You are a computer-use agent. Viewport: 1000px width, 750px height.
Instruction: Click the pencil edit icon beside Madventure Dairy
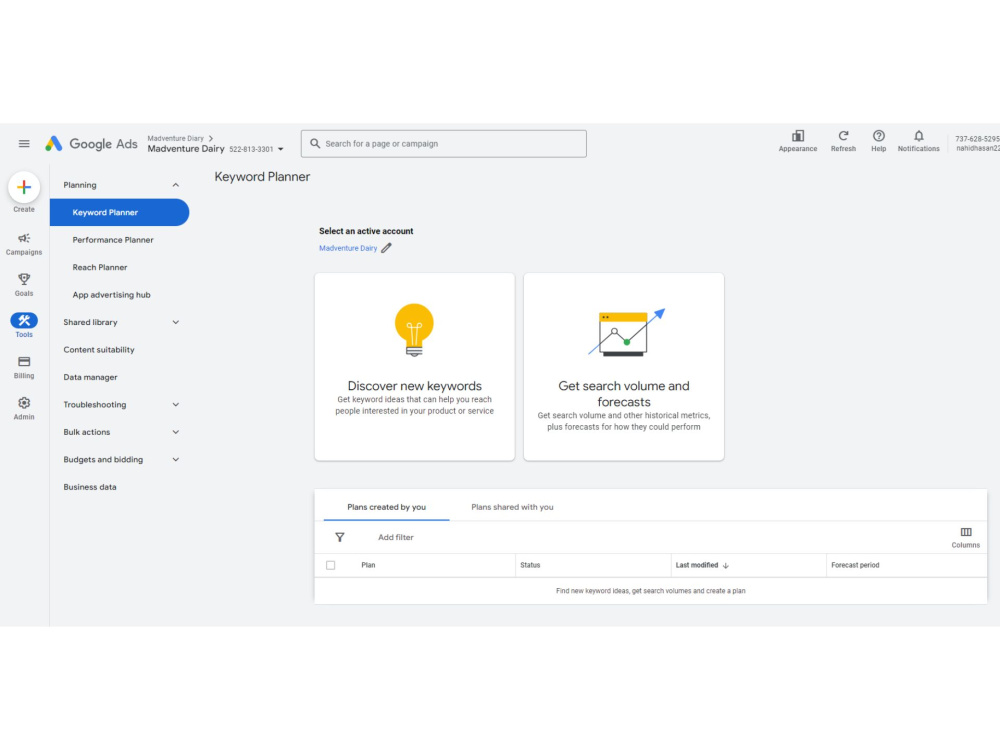click(x=386, y=248)
